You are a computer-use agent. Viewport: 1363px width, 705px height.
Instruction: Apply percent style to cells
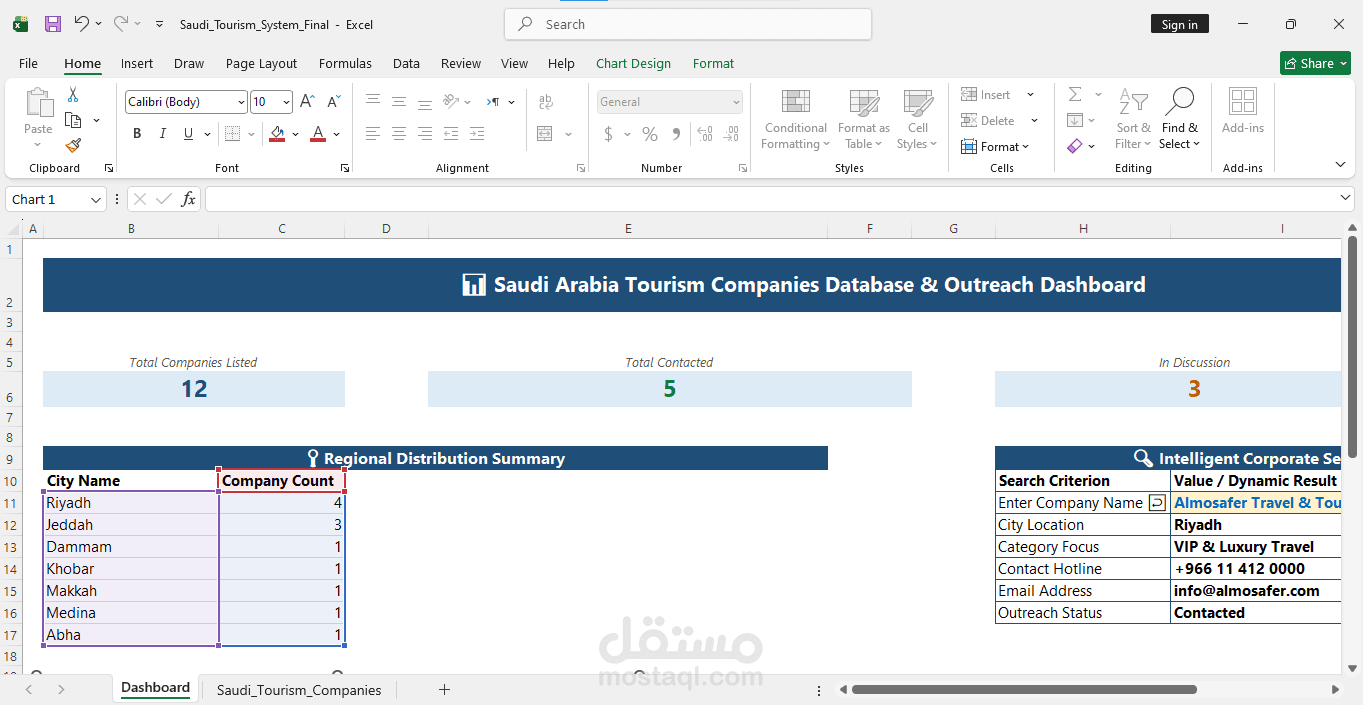click(x=650, y=133)
